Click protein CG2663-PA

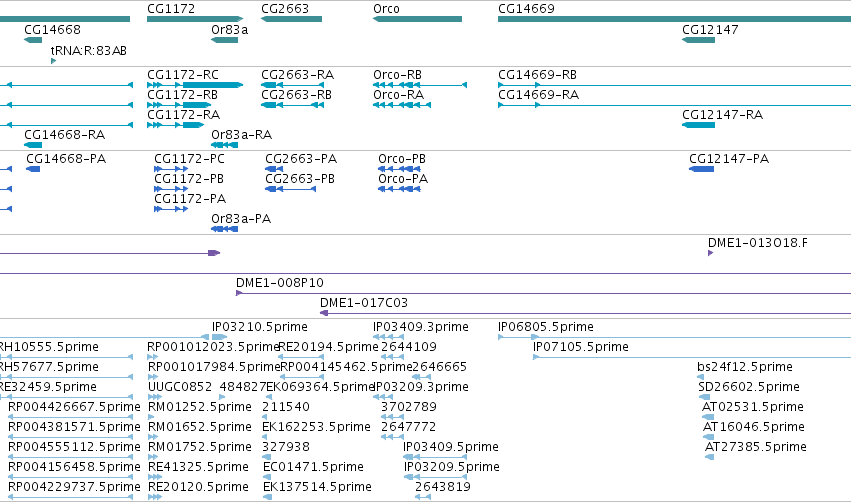[x=301, y=158]
